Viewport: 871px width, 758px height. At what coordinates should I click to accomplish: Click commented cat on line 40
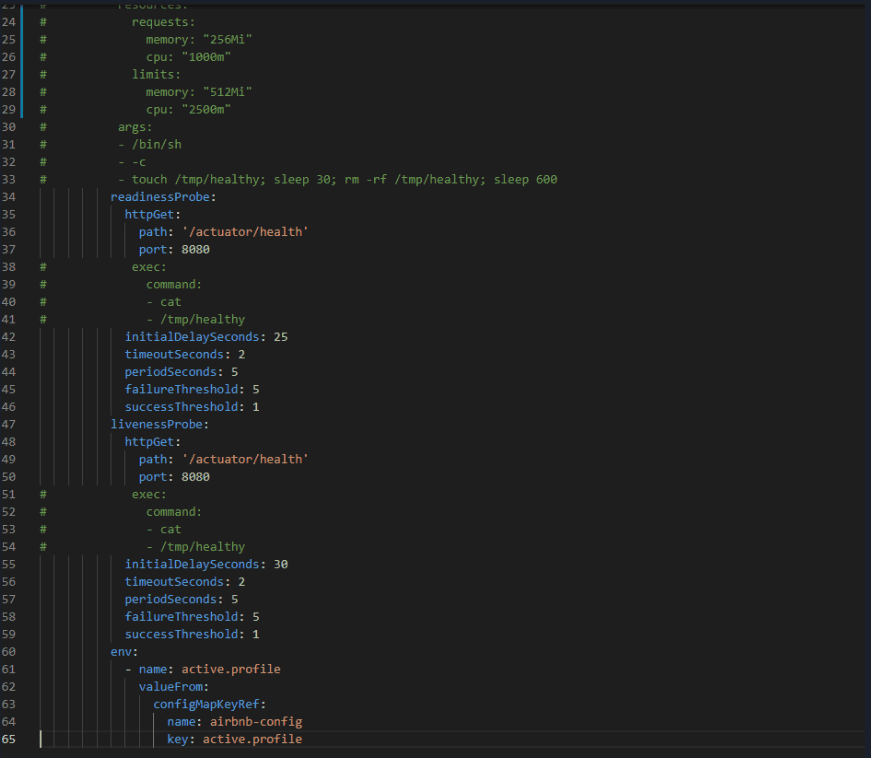point(171,302)
